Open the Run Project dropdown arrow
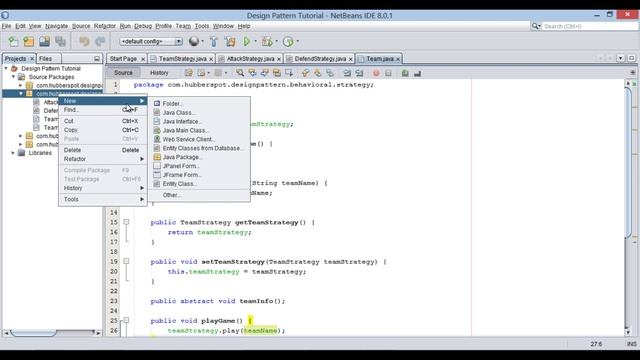Image resolution: width=640 pixels, height=360 pixels. point(256,41)
